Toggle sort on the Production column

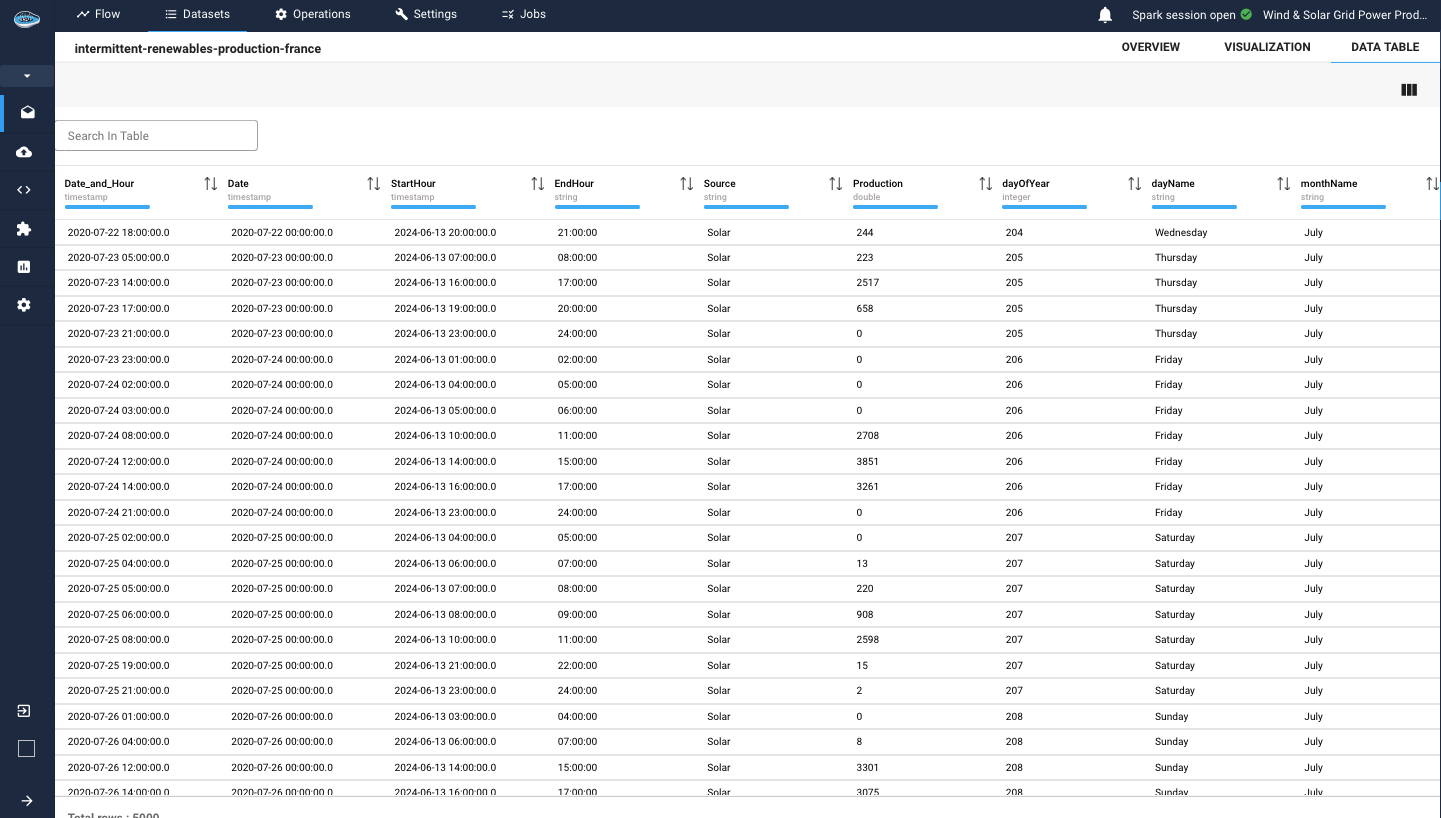985,184
